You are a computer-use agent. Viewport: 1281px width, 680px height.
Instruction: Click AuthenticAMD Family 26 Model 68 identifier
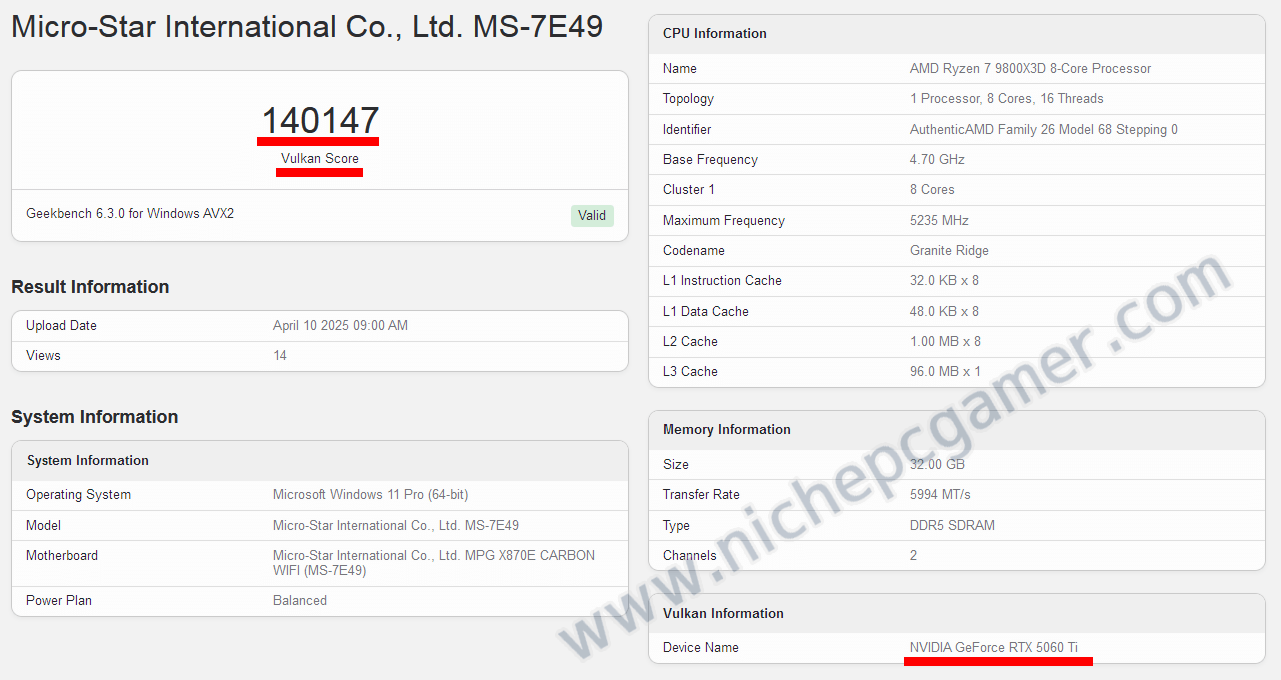point(1044,129)
